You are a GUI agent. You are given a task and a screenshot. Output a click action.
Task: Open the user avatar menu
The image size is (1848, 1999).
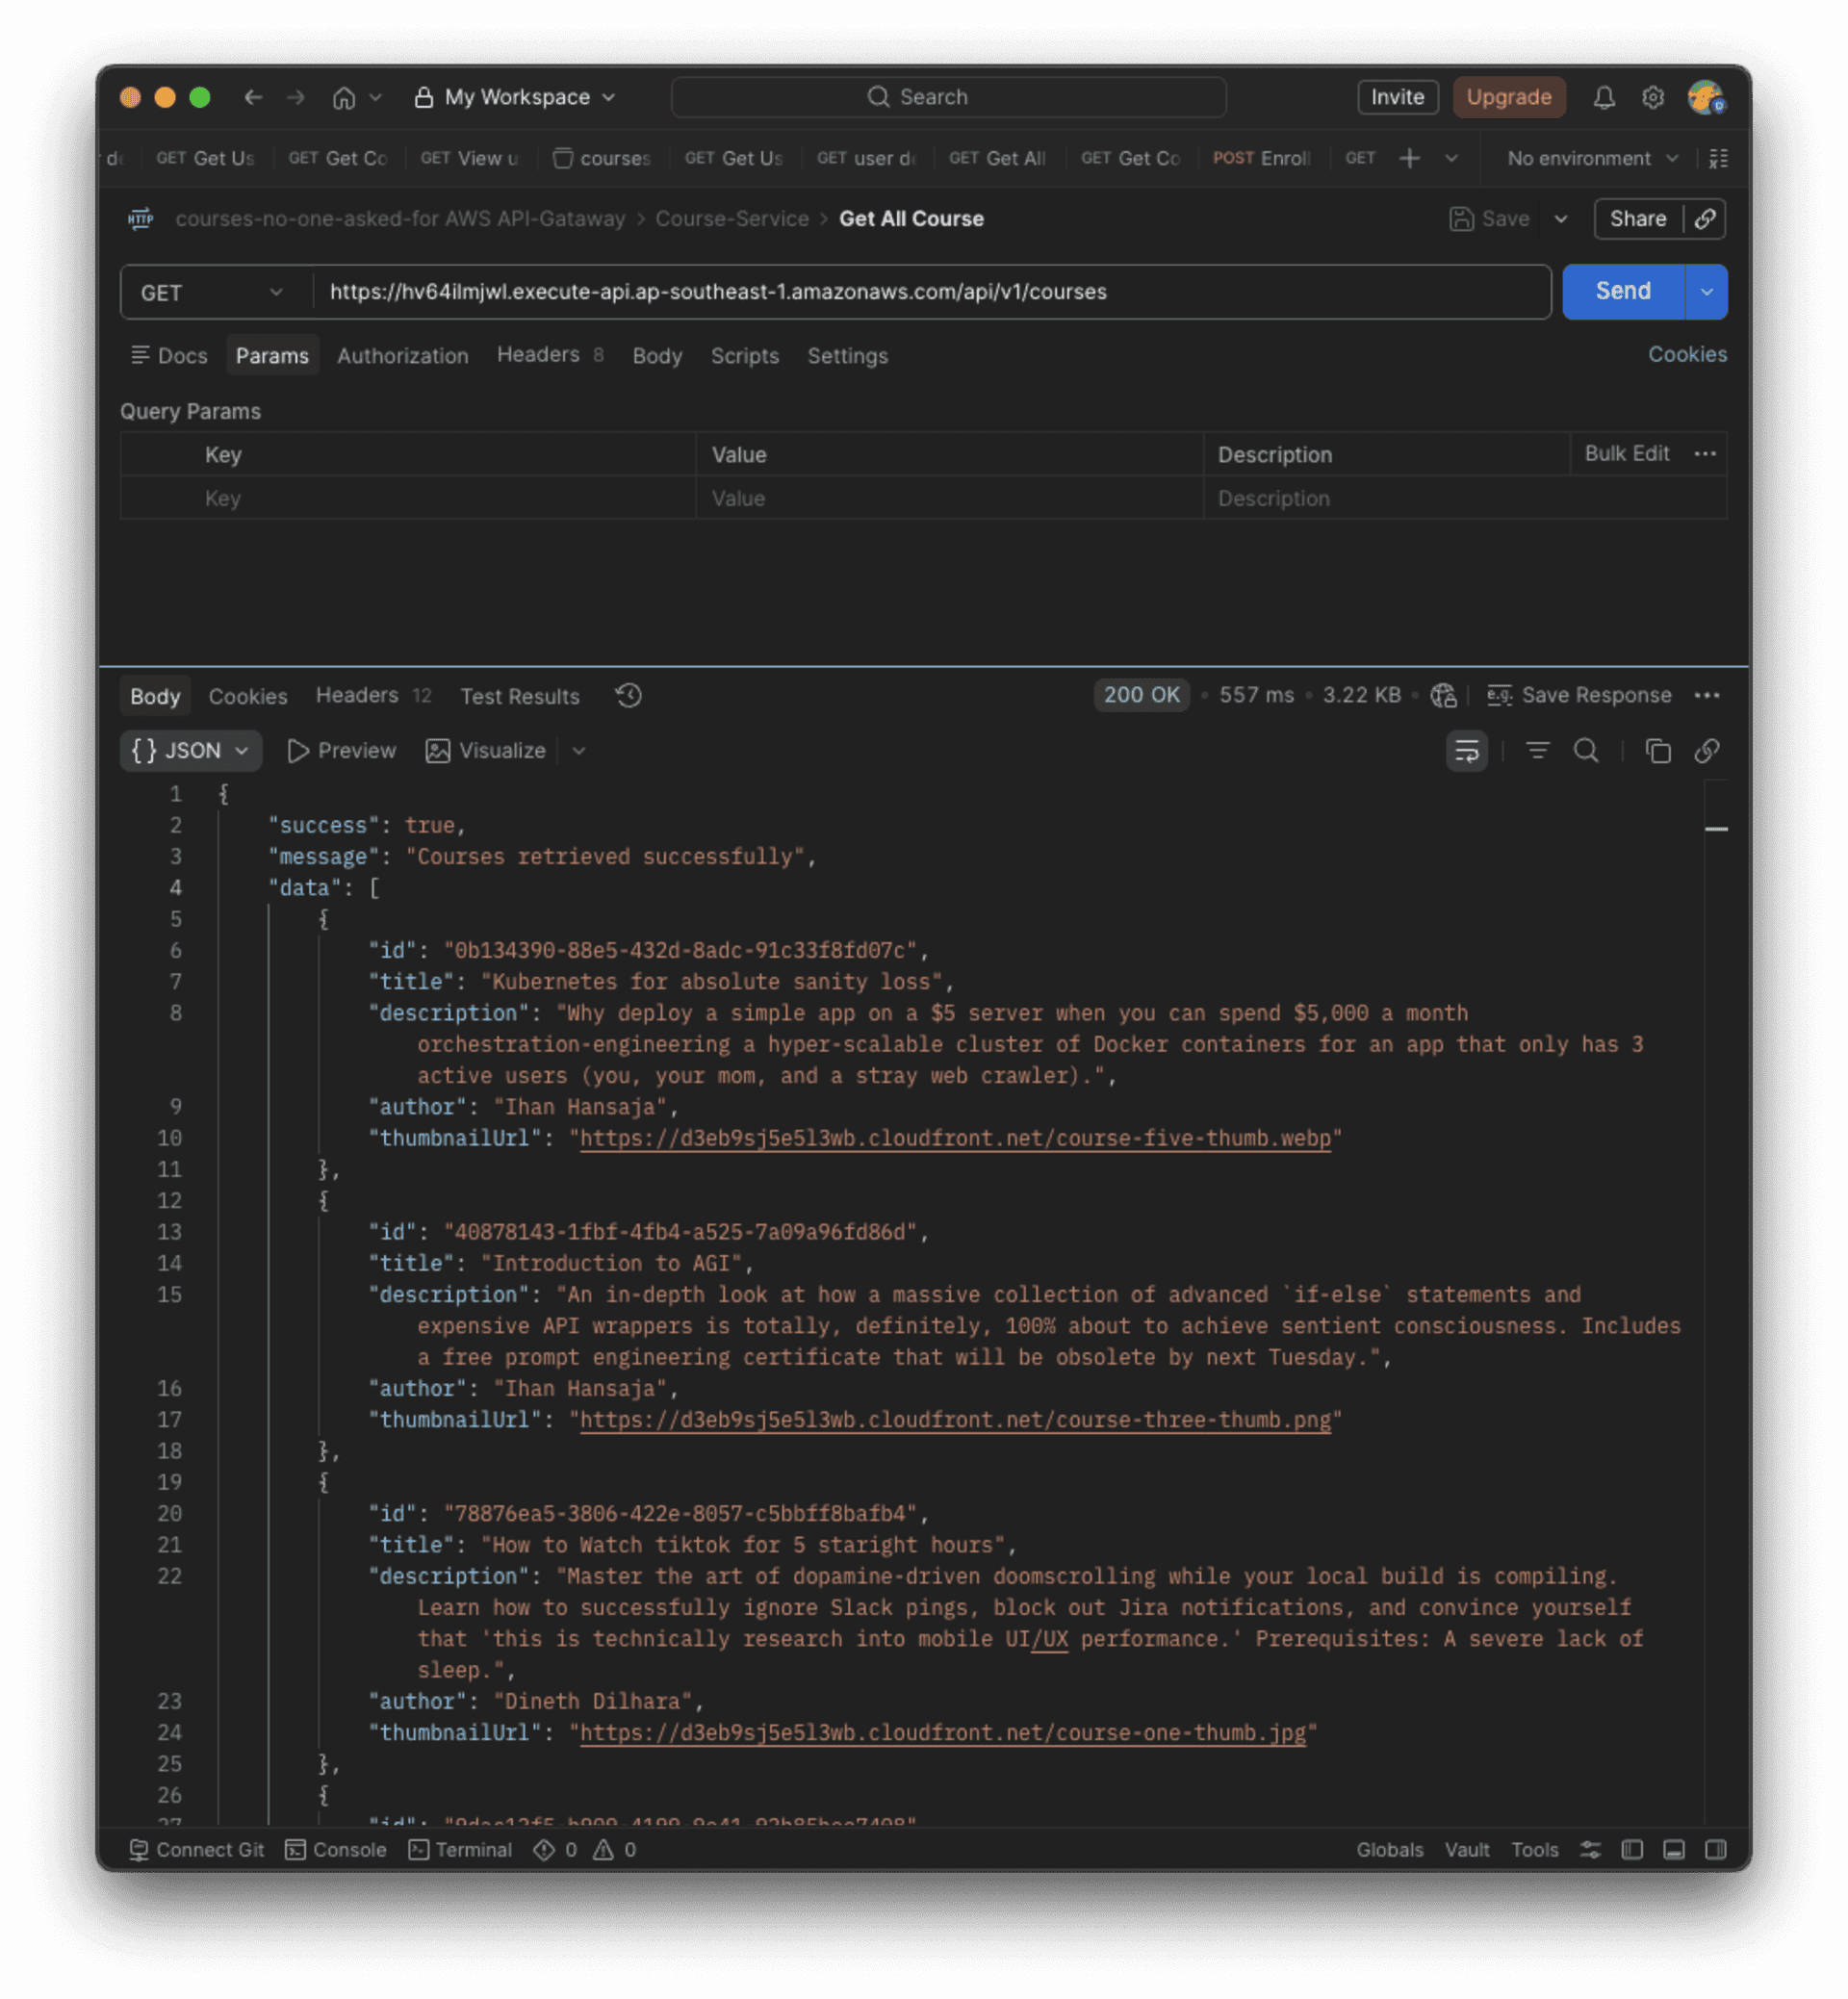click(1706, 97)
